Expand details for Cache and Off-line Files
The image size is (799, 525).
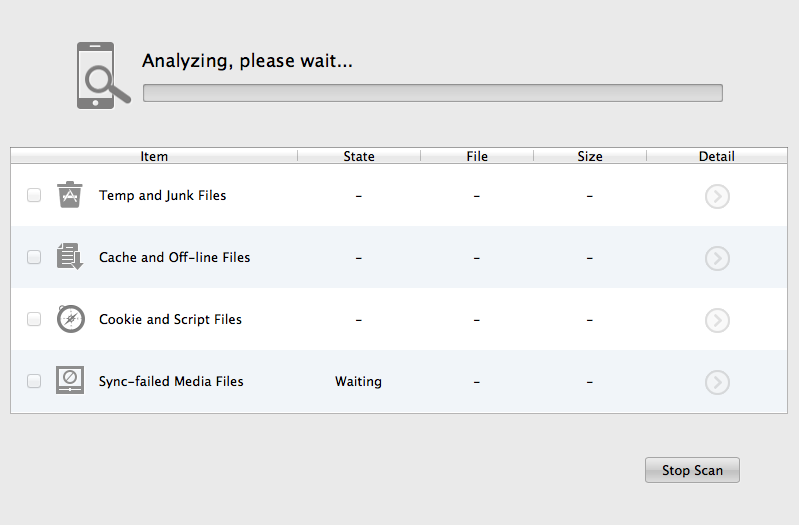(x=717, y=258)
